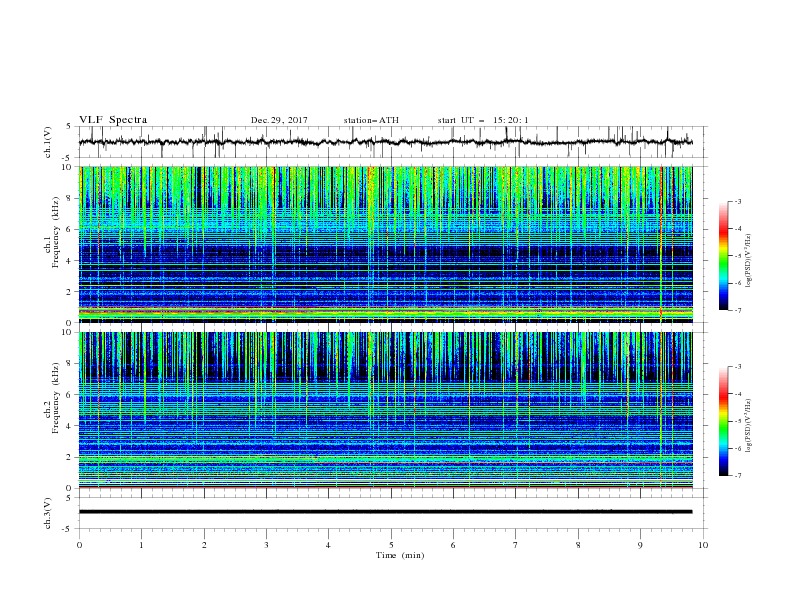The image size is (792, 612).
Task: Click the ch.1 PSD color scale bar
Action: (723, 256)
